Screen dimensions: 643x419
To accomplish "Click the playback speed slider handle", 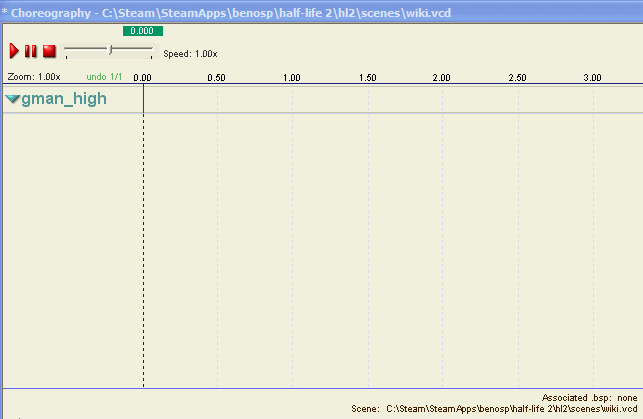I will pos(110,50).
